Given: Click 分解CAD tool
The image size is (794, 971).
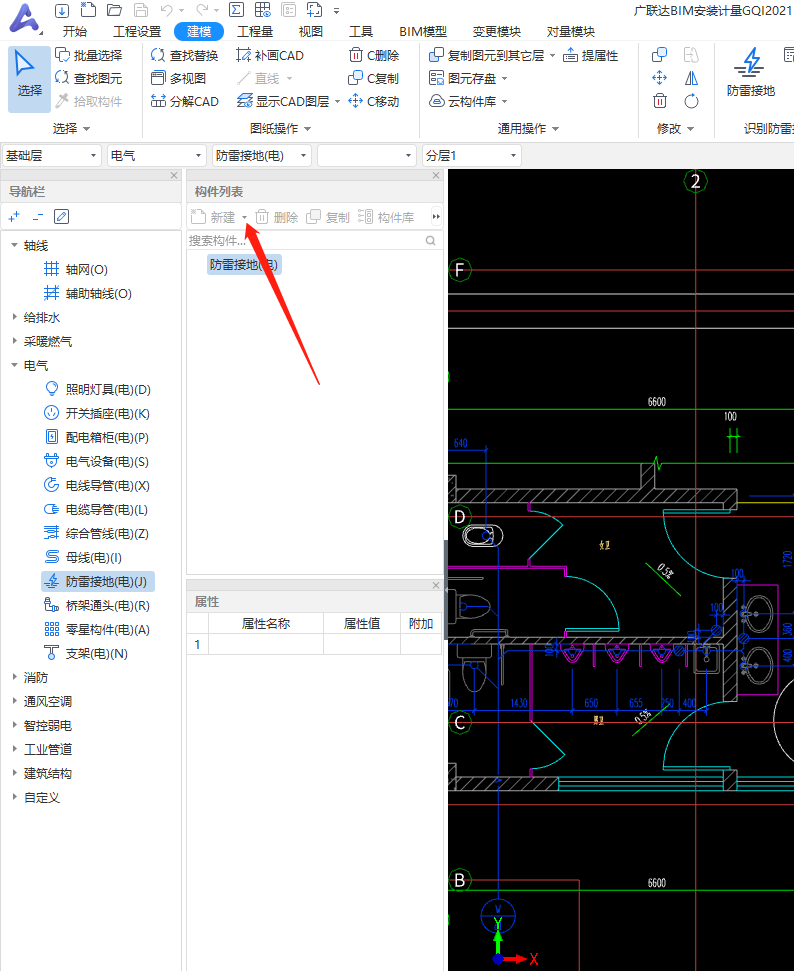Looking at the screenshot, I should point(185,101).
